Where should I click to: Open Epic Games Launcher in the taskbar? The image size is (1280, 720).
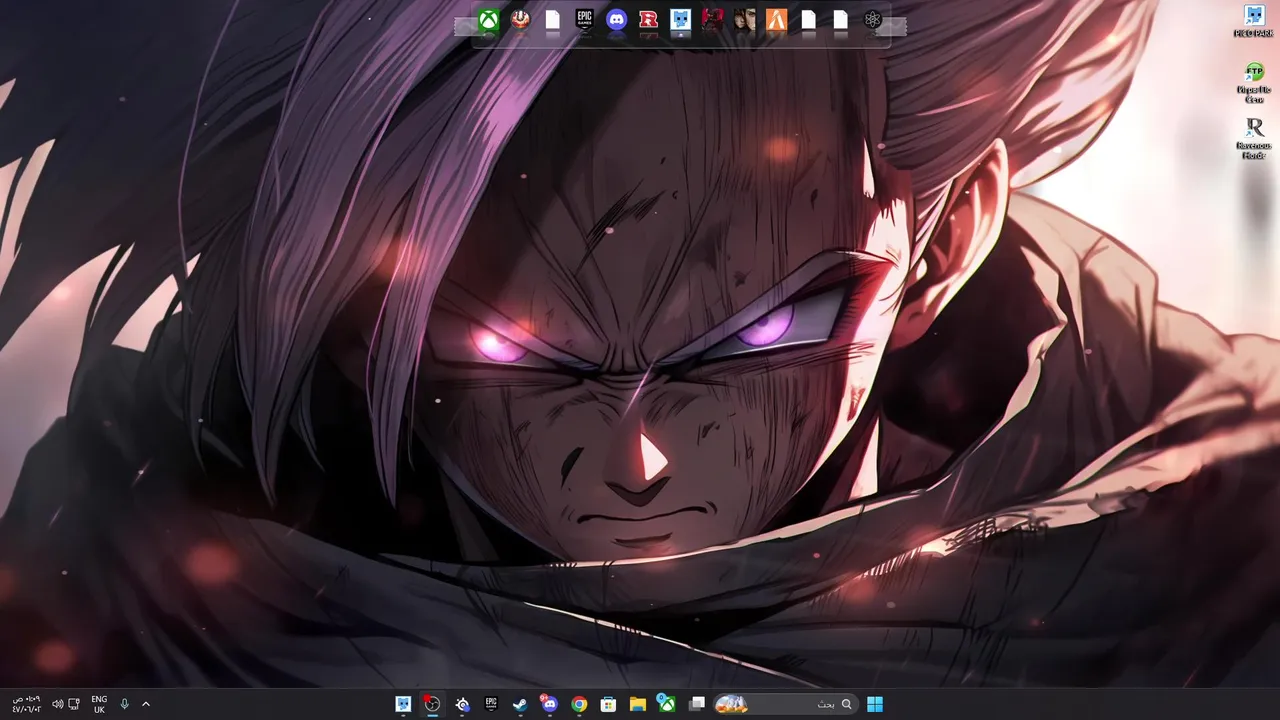[491, 704]
